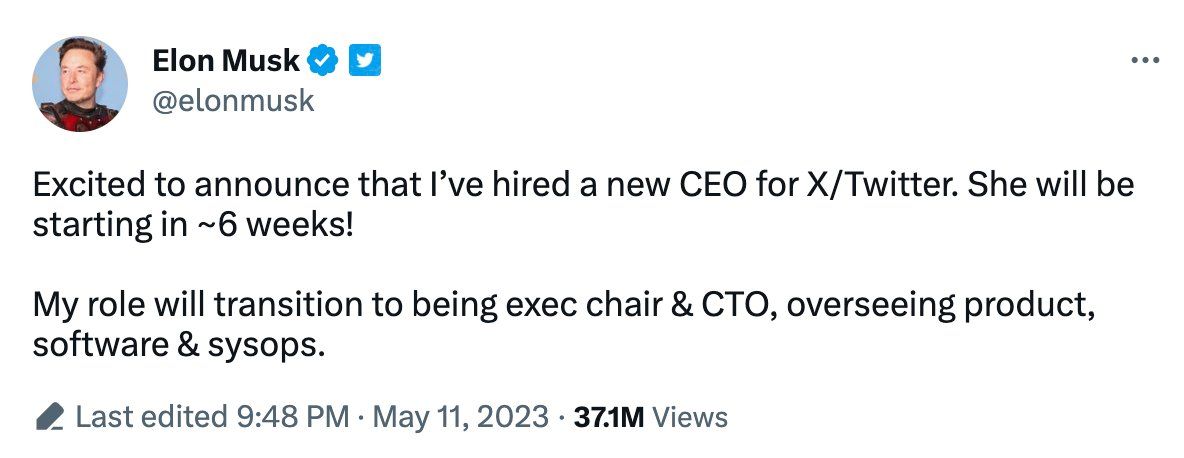
Task: Open the round profile avatar photo
Action: point(79,84)
